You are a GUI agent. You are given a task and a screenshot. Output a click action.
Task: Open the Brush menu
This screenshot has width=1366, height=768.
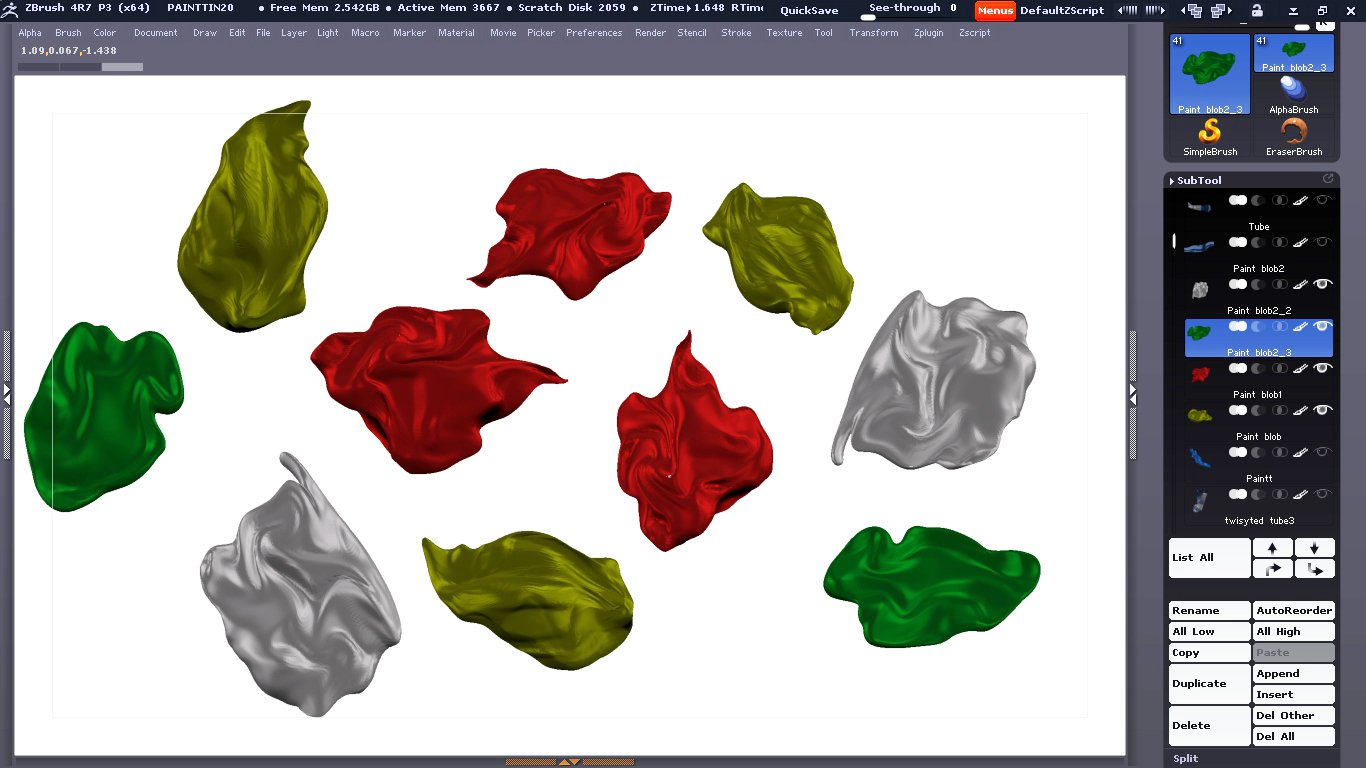(68, 33)
